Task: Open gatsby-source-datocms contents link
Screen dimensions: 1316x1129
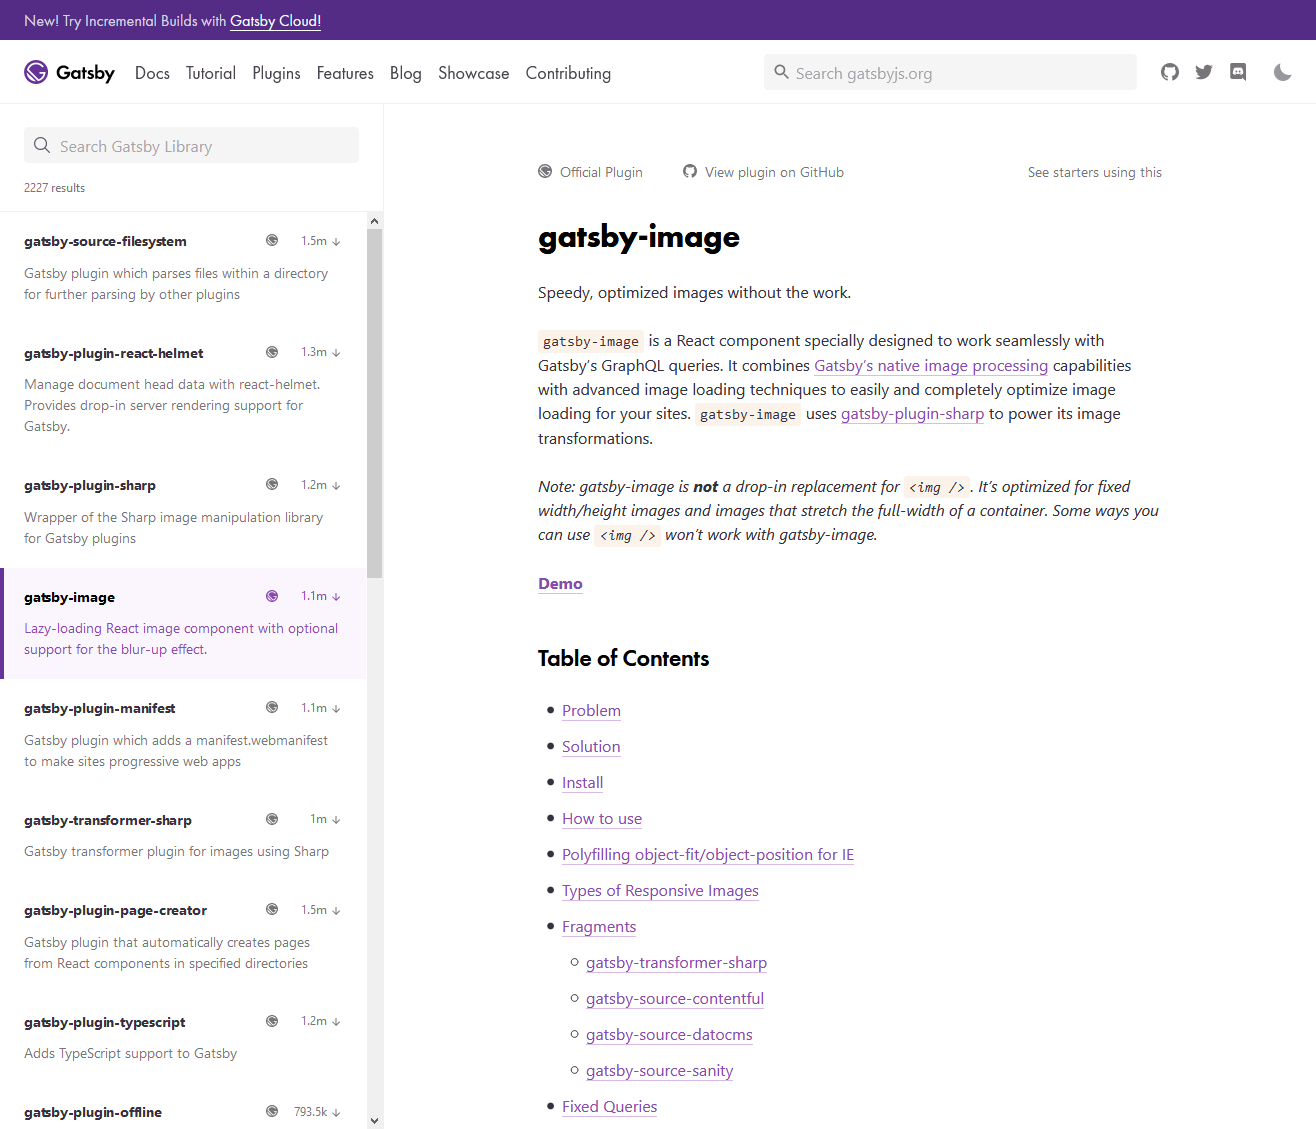Action: pyautogui.click(x=669, y=1035)
